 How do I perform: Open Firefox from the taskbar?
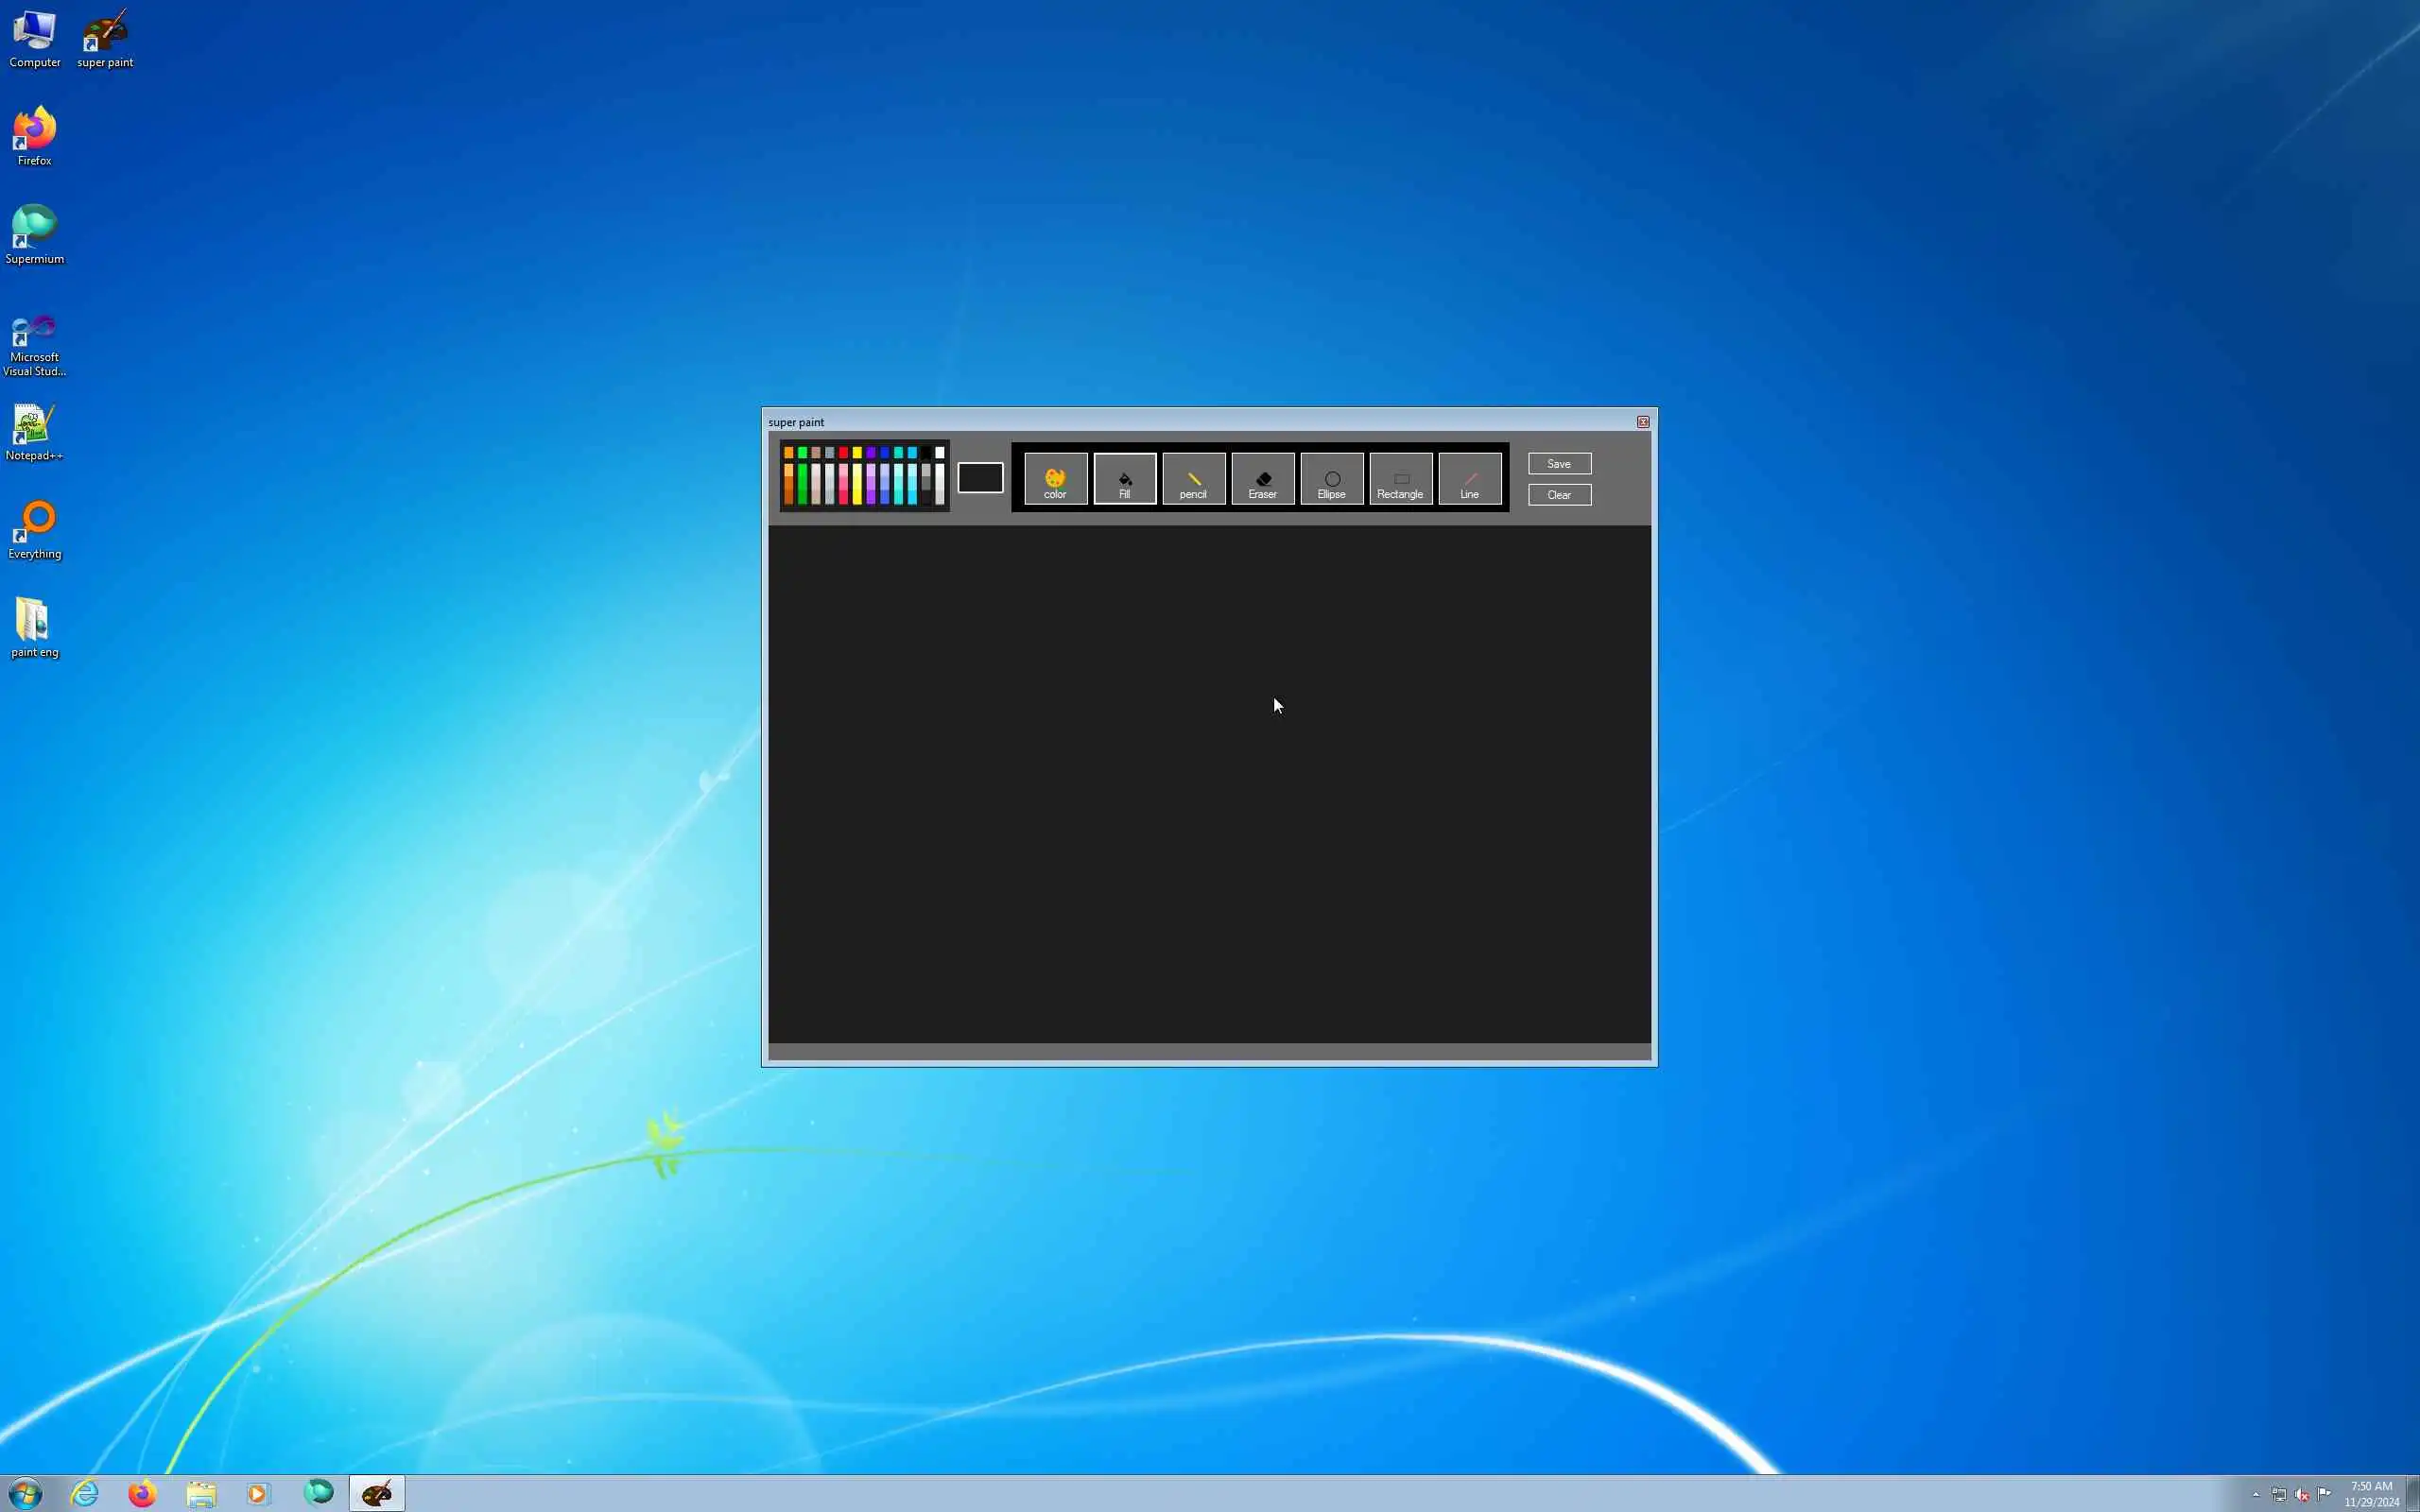click(142, 1493)
